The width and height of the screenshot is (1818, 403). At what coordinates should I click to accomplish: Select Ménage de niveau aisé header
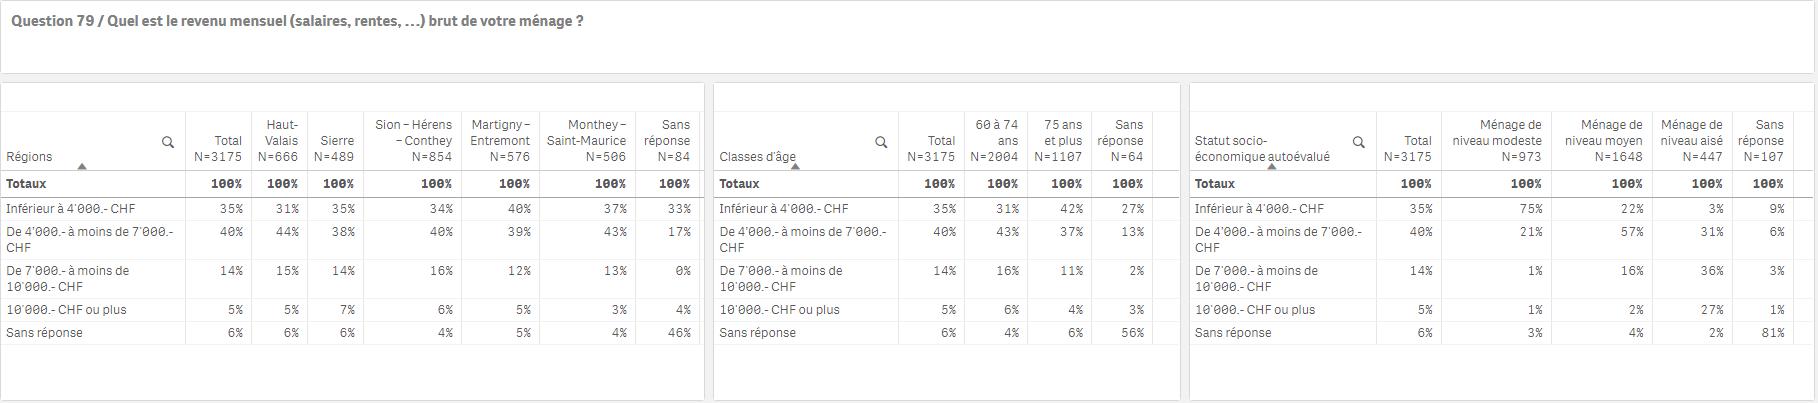tap(1692, 141)
